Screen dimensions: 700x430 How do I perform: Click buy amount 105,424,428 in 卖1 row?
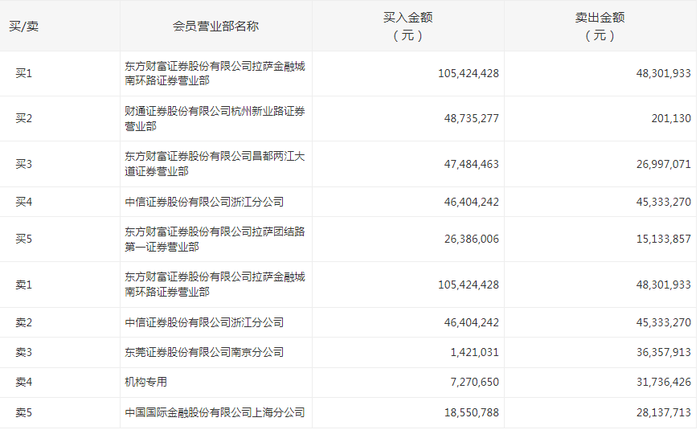pos(468,285)
